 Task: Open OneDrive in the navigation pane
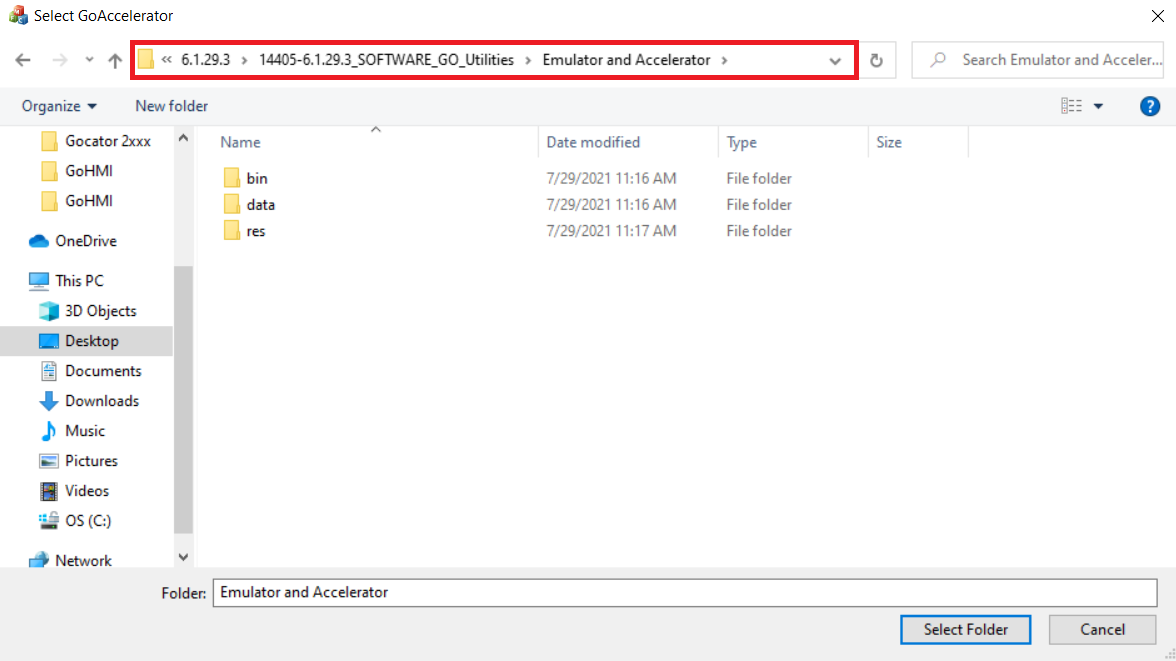(74, 241)
